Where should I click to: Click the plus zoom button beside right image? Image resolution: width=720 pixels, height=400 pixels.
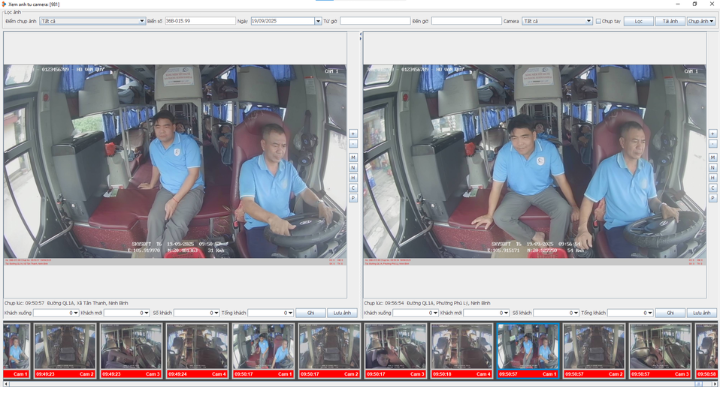pyautogui.click(x=712, y=133)
